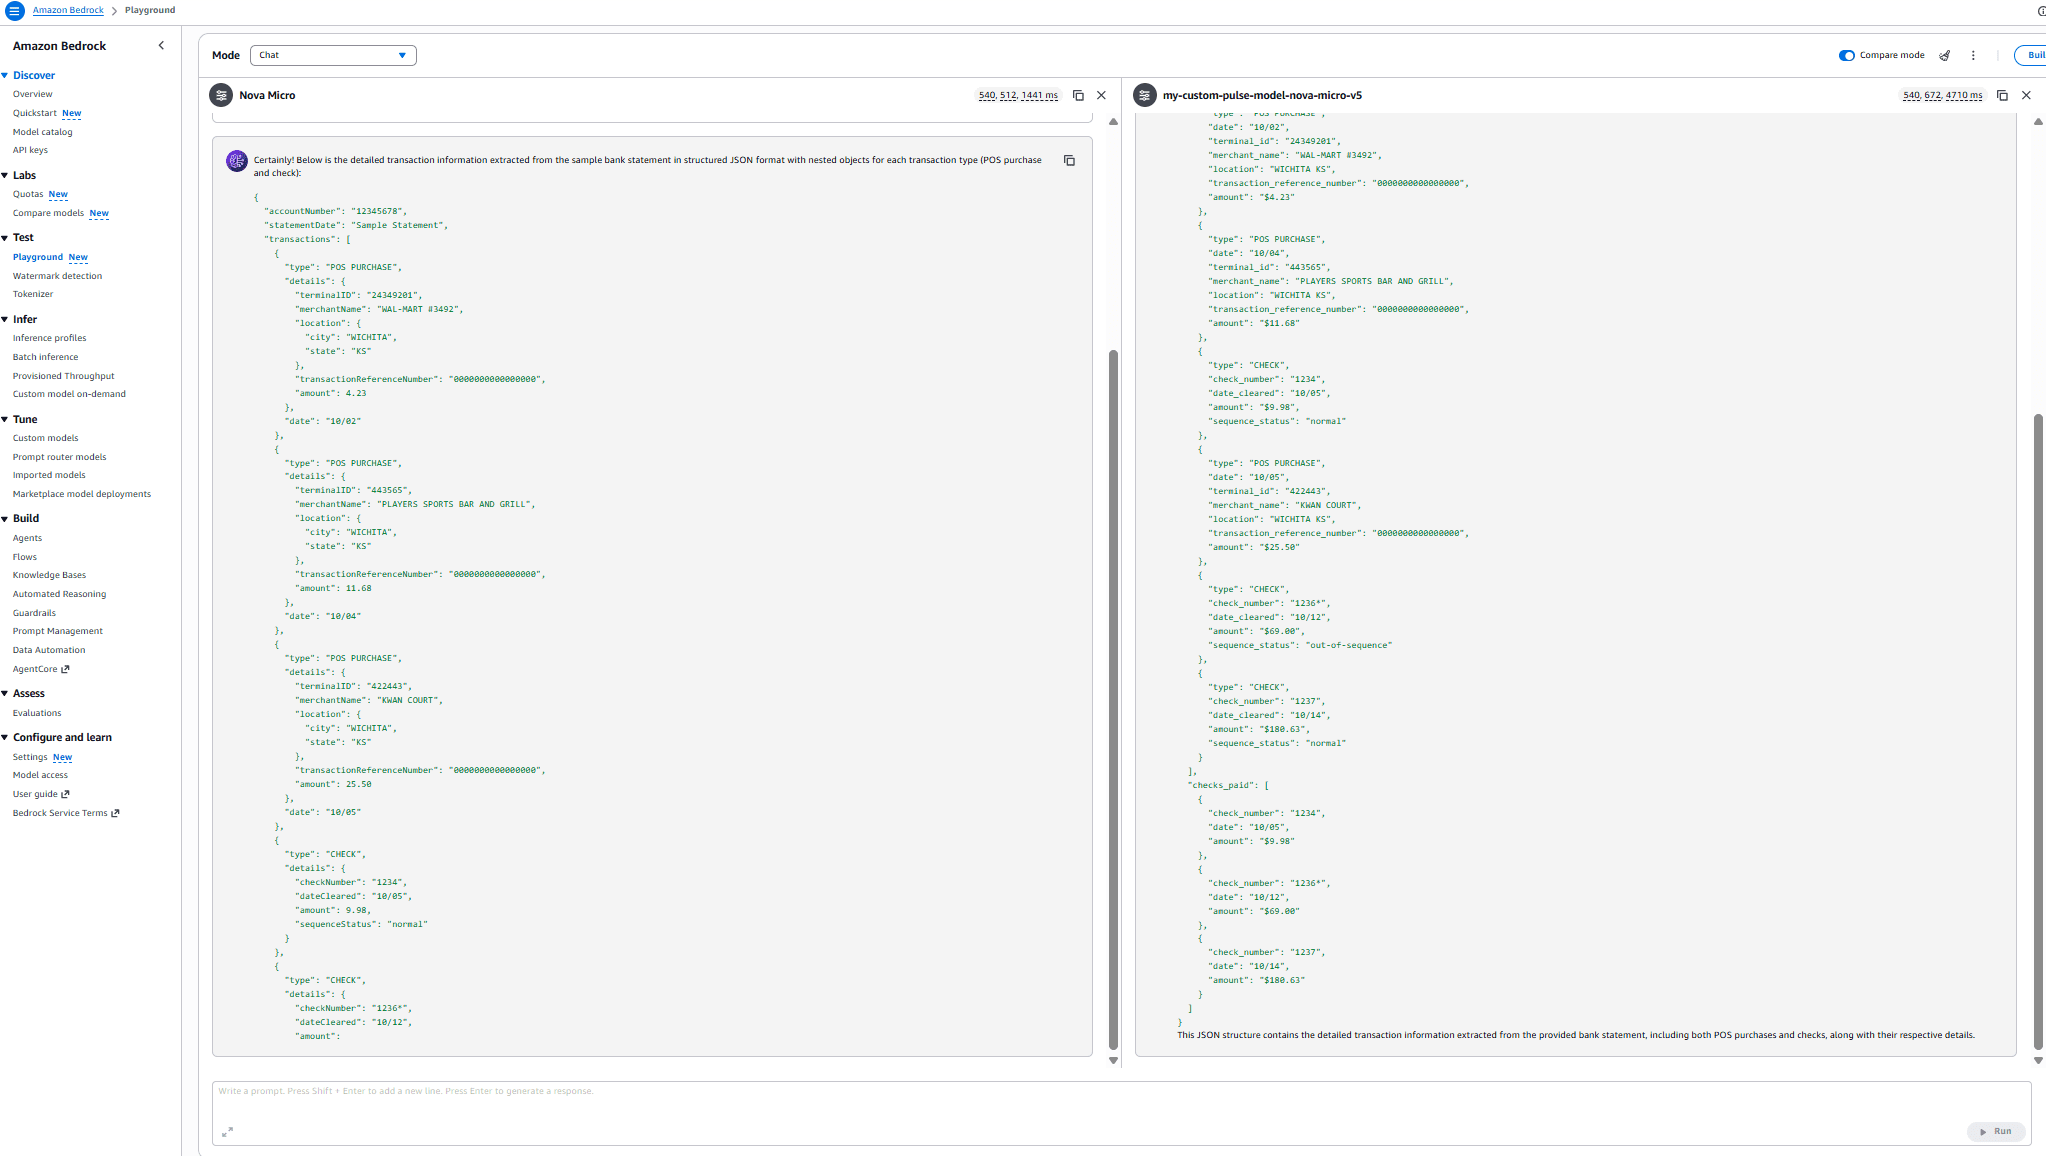Click the Amazon Bedrock breadcrumb link

click(x=68, y=11)
